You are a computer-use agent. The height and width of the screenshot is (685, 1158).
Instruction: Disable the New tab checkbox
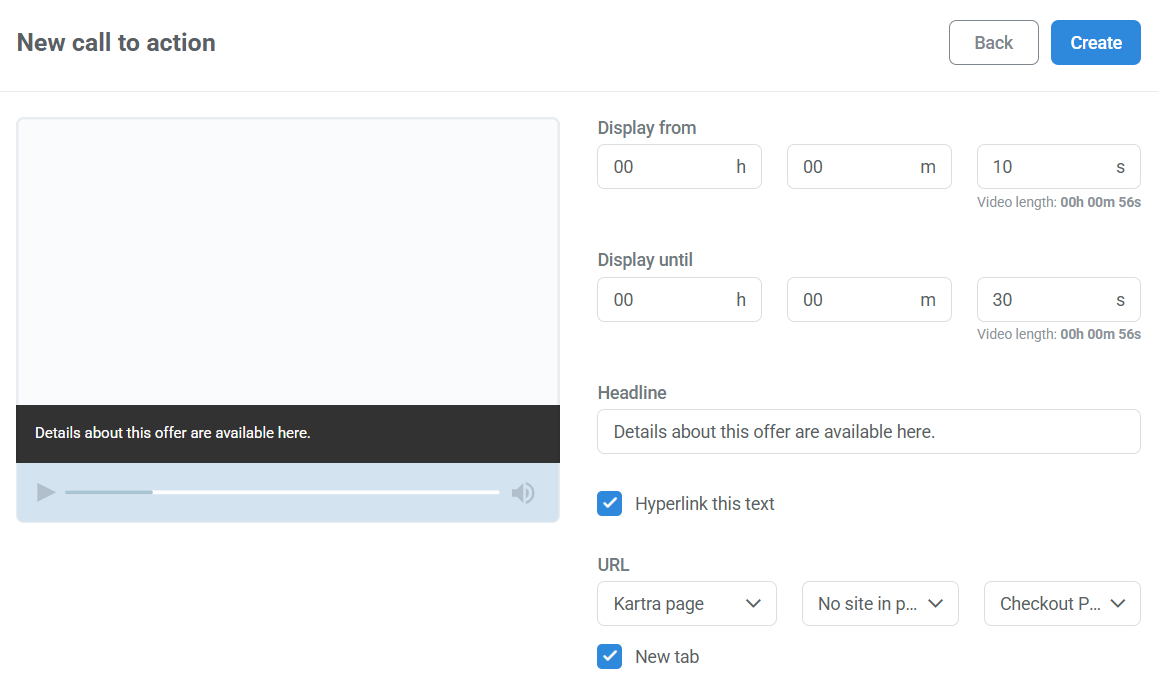(610, 656)
